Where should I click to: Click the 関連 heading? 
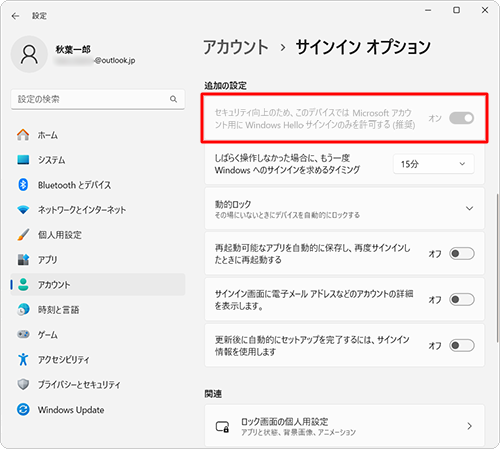click(x=213, y=394)
